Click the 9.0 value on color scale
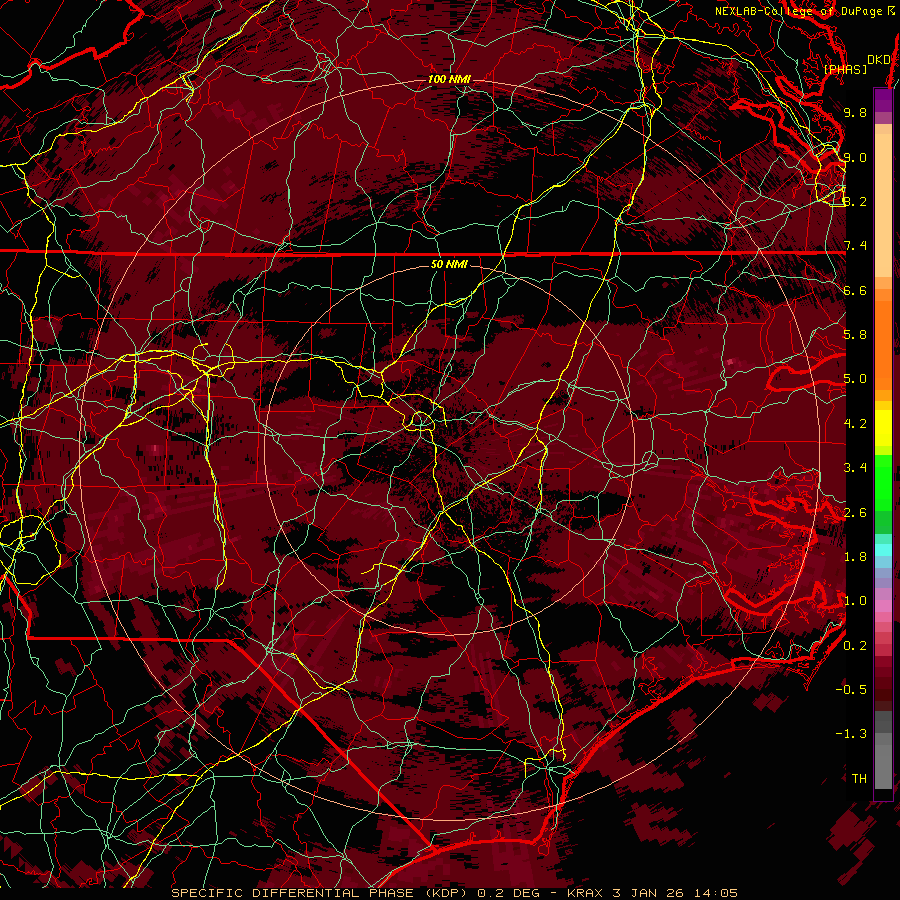The height and width of the screenshot is (900, 900). (855, 157)
